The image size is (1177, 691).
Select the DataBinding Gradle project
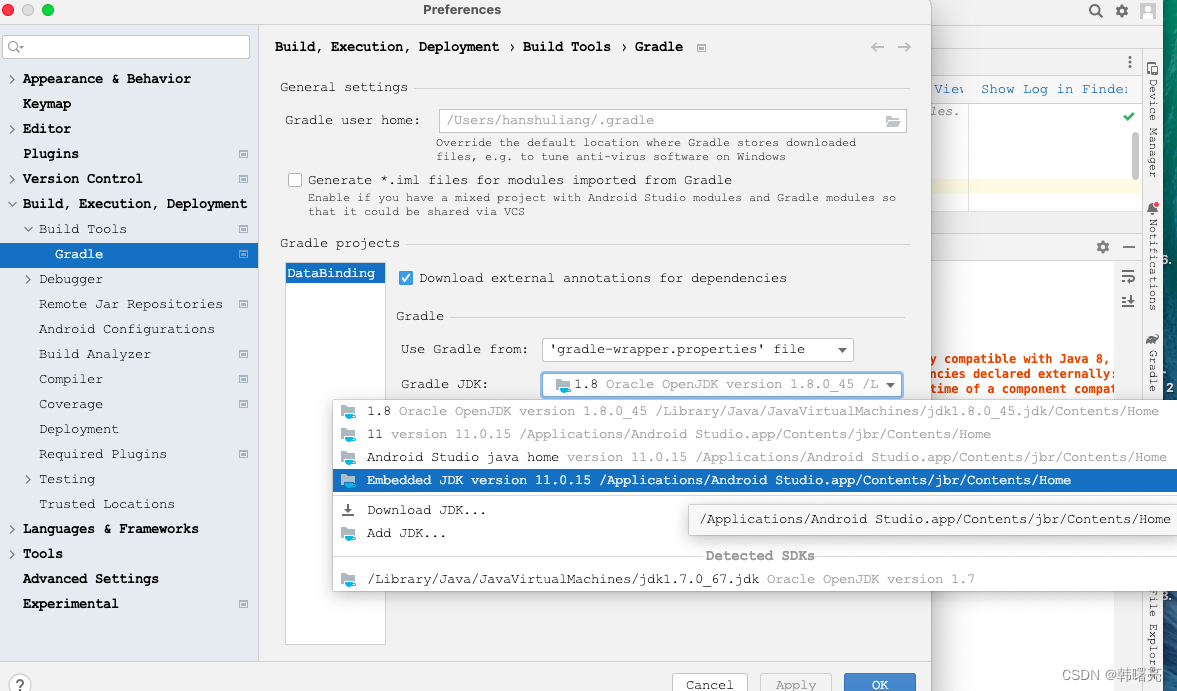click(335, 273)
